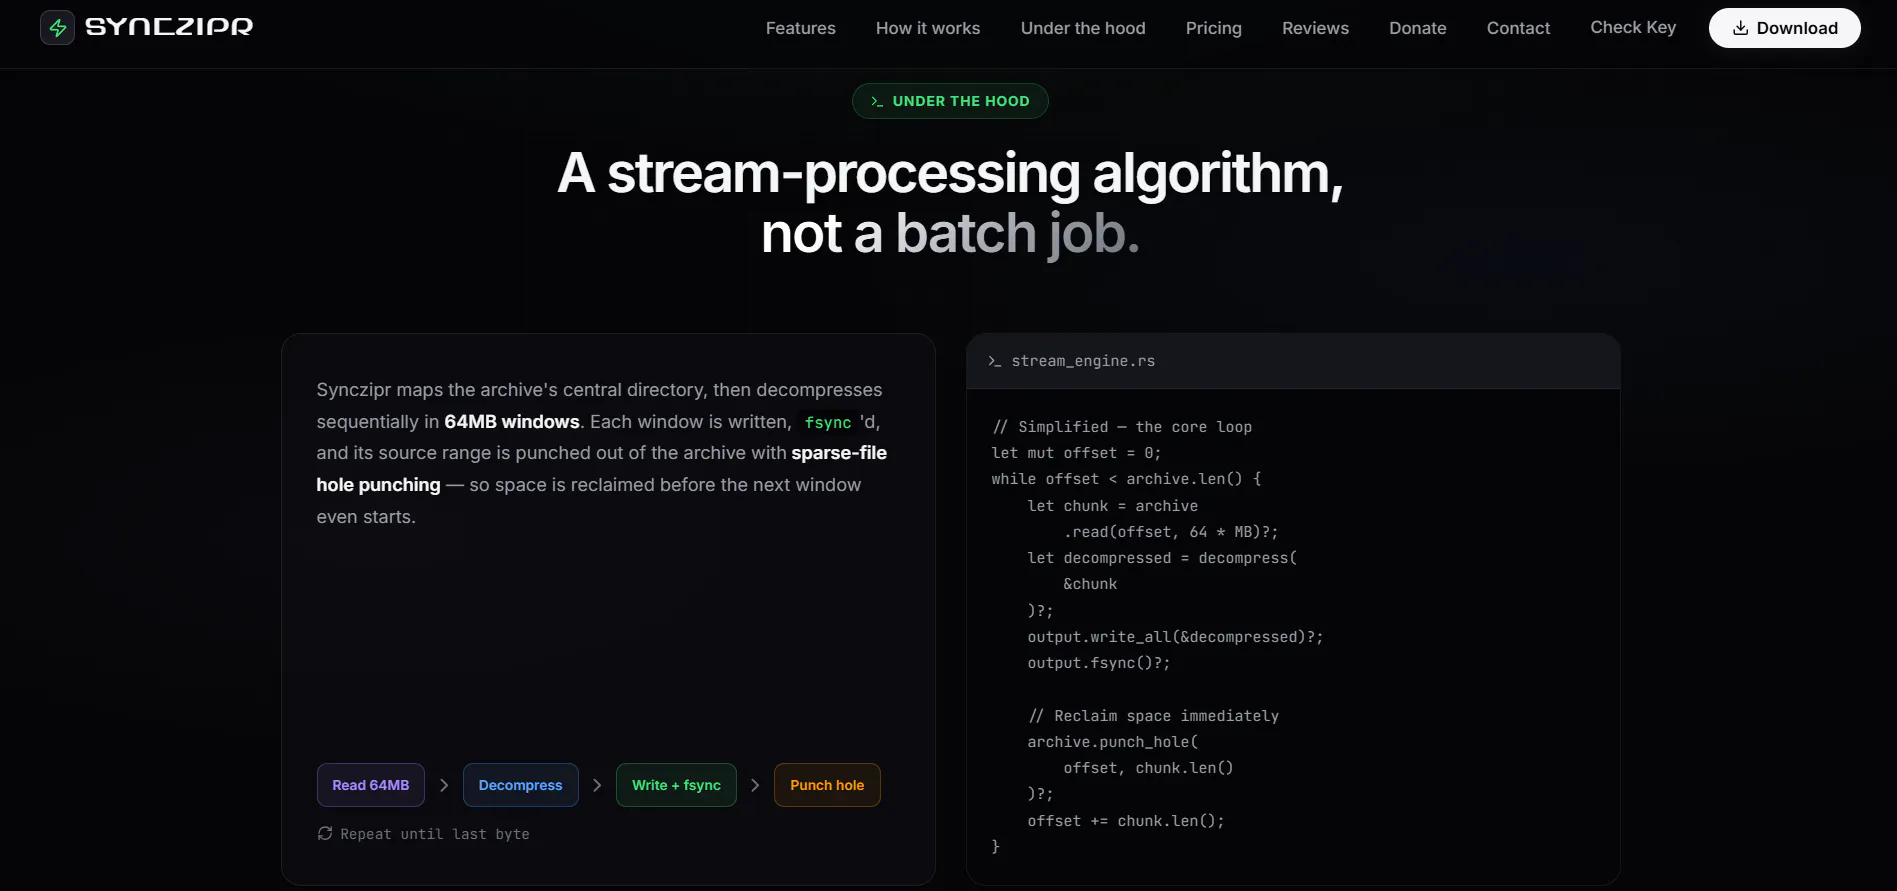Click code line '.read(offset, 64 * MB)?;'
Image resolution: width=1897 pixels, height=891 pixels.
point(1171,532)
